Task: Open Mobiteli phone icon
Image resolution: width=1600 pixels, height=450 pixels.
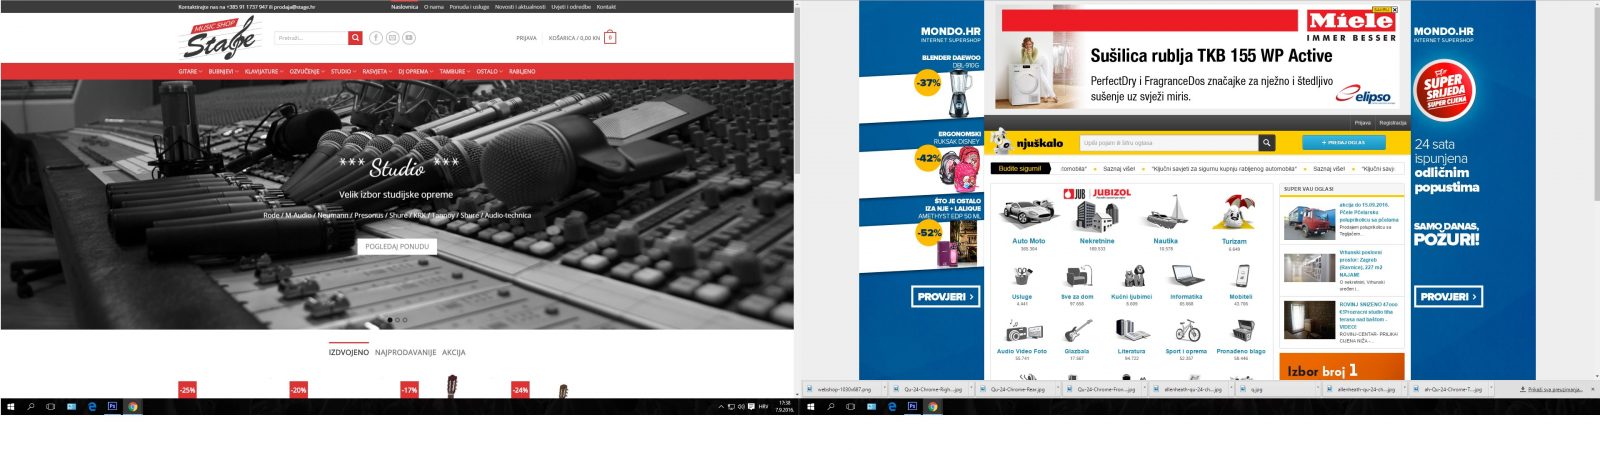Action: click(1241, 276)
